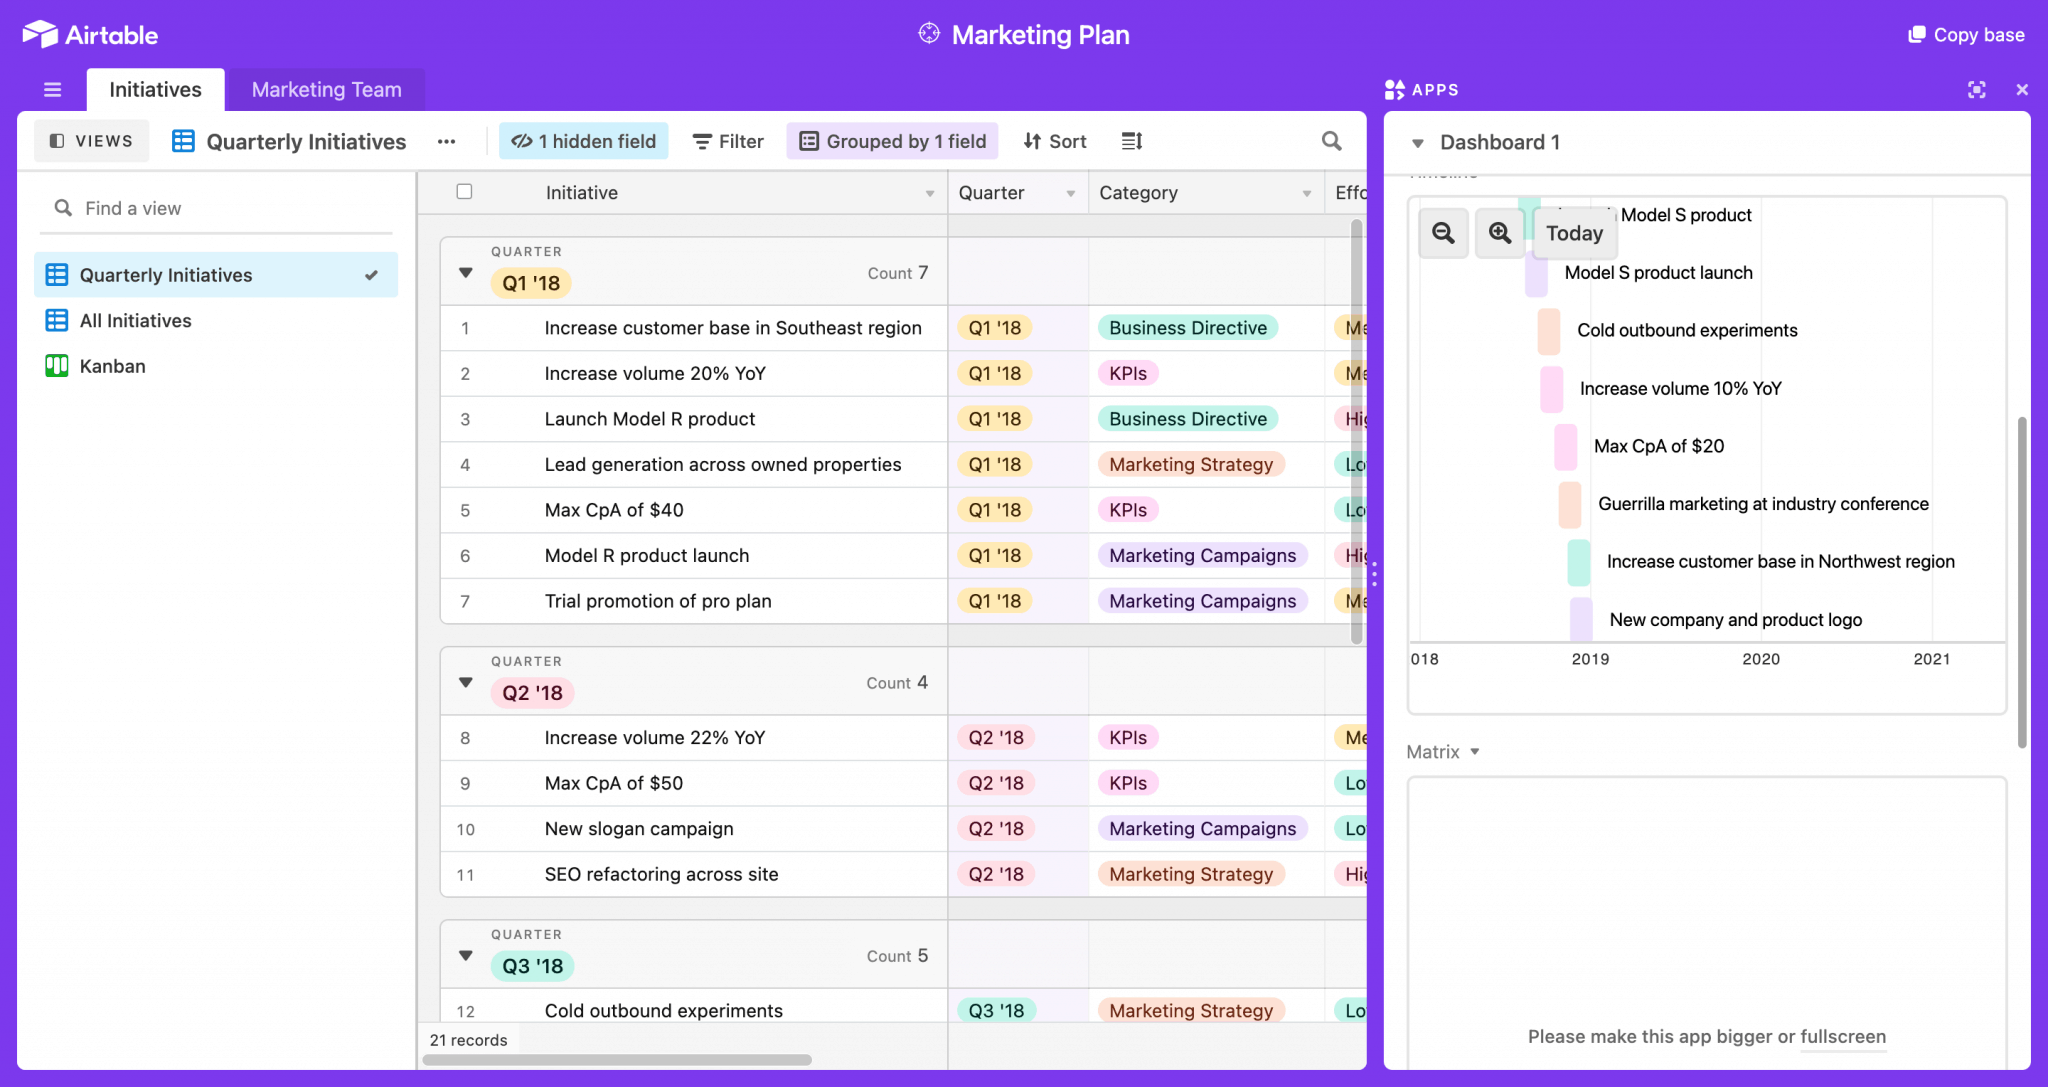Expand apps panel to fullscreen
2048x1087 pixels.
click(x=1976, y=90)
